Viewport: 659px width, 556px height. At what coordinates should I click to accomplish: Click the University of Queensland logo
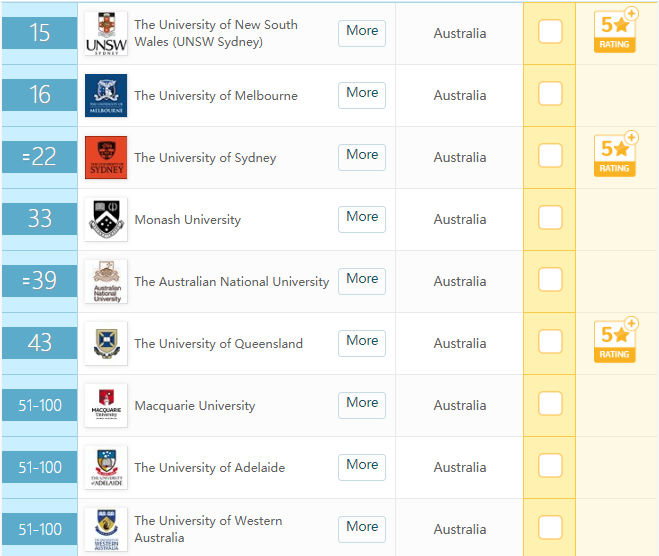coord(105,343)
